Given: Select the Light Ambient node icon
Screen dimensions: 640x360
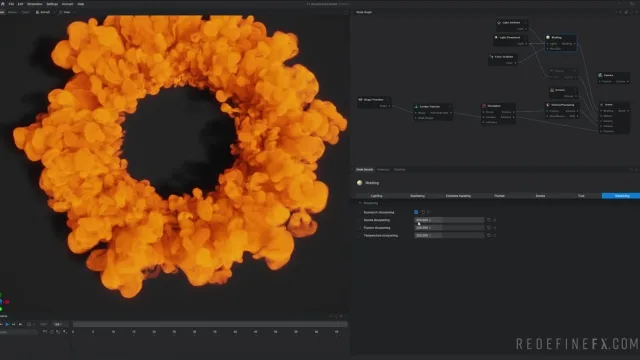Looking at the screenshot, I should [499, 22].
